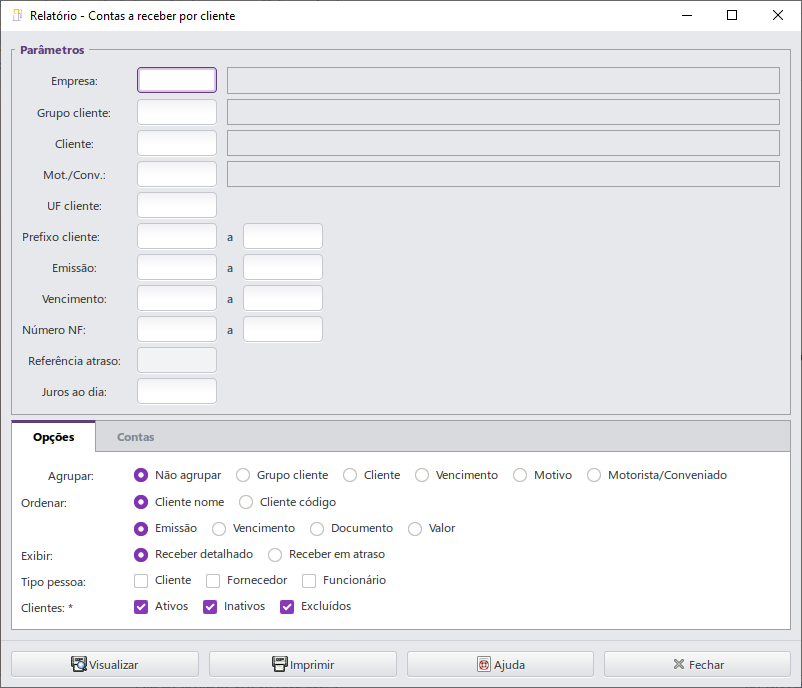The image size is (802, 688).
Task: Select Receber em atraso display option
Action: click(275, 554)
